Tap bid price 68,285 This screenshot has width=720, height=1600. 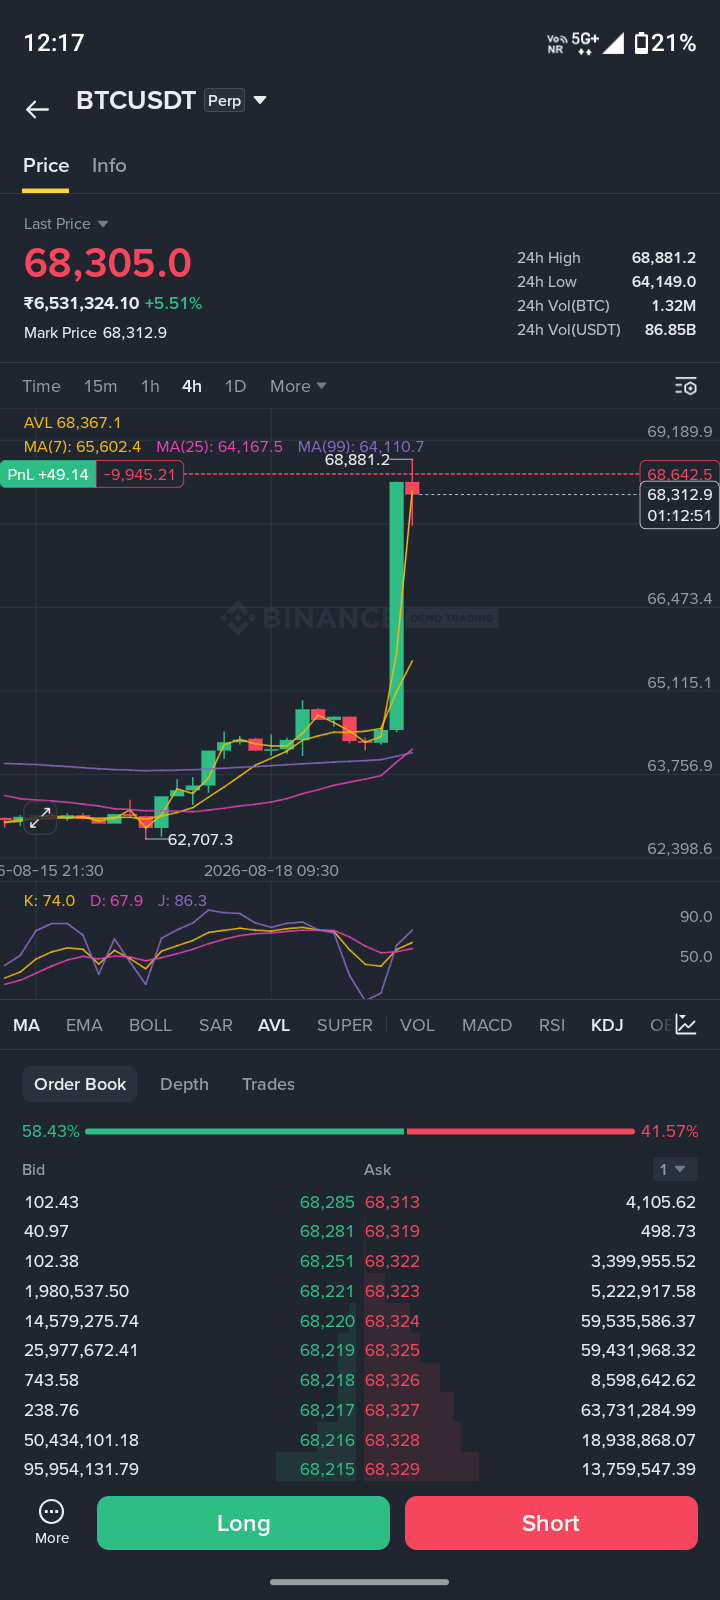327,1202
